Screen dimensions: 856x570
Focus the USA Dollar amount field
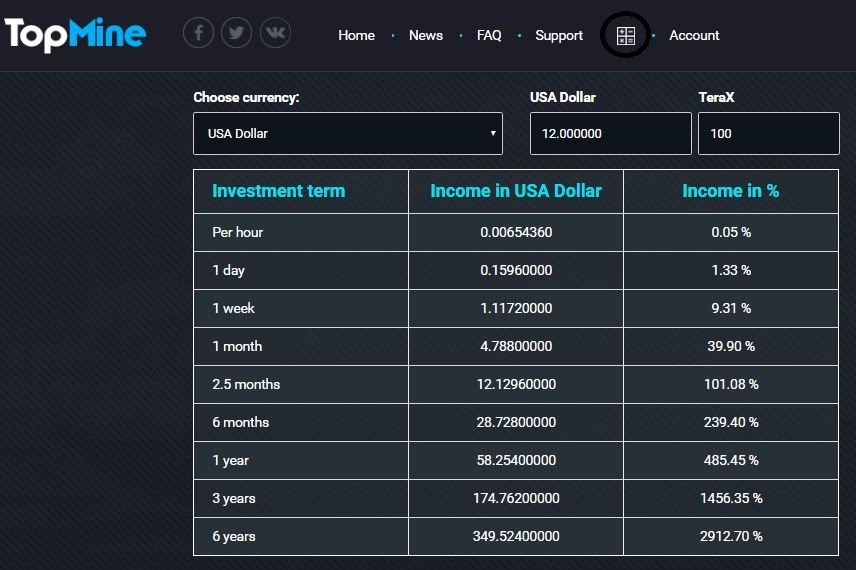click(610, 133)
